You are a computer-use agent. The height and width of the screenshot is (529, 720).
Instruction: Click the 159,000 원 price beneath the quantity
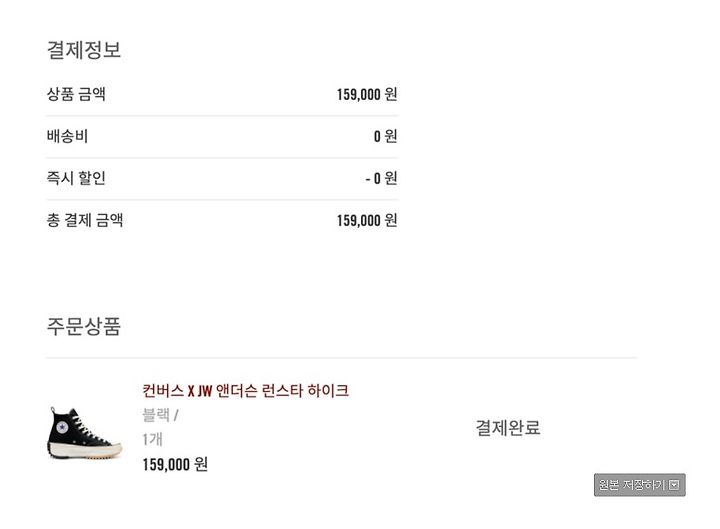[175, 464]
